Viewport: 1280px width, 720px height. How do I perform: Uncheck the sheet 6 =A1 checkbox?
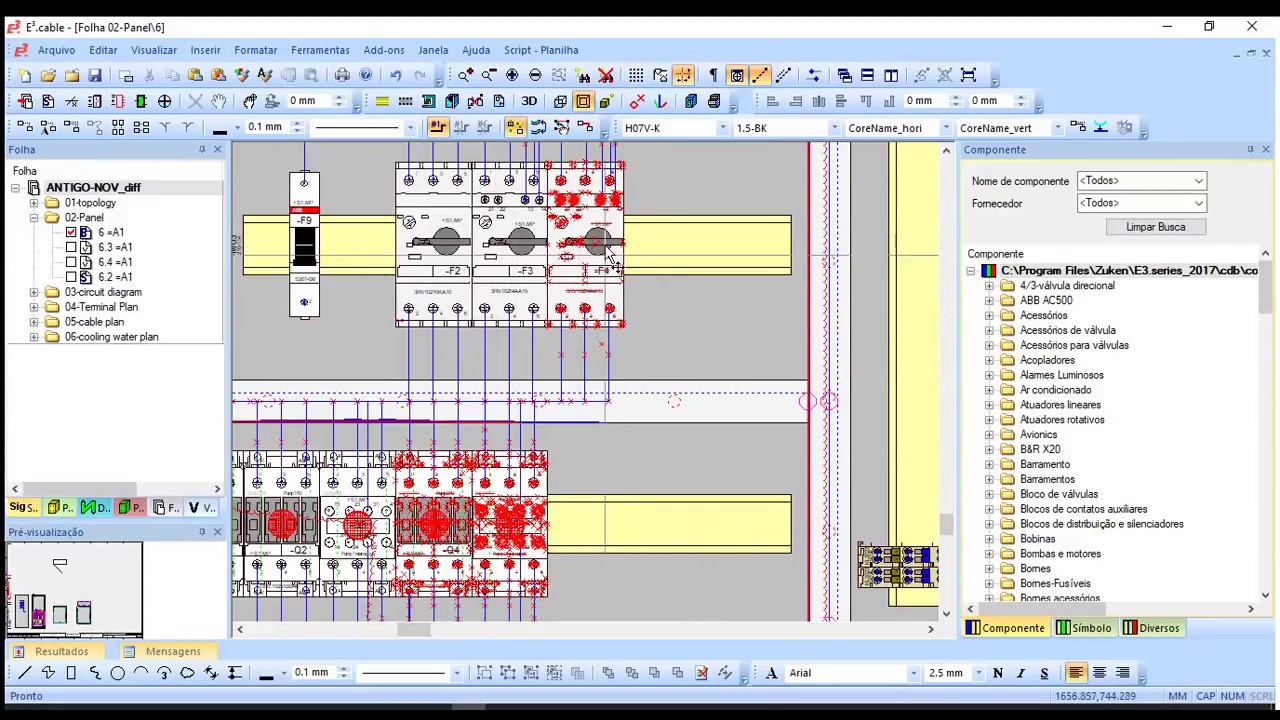[x=71, y=232]
